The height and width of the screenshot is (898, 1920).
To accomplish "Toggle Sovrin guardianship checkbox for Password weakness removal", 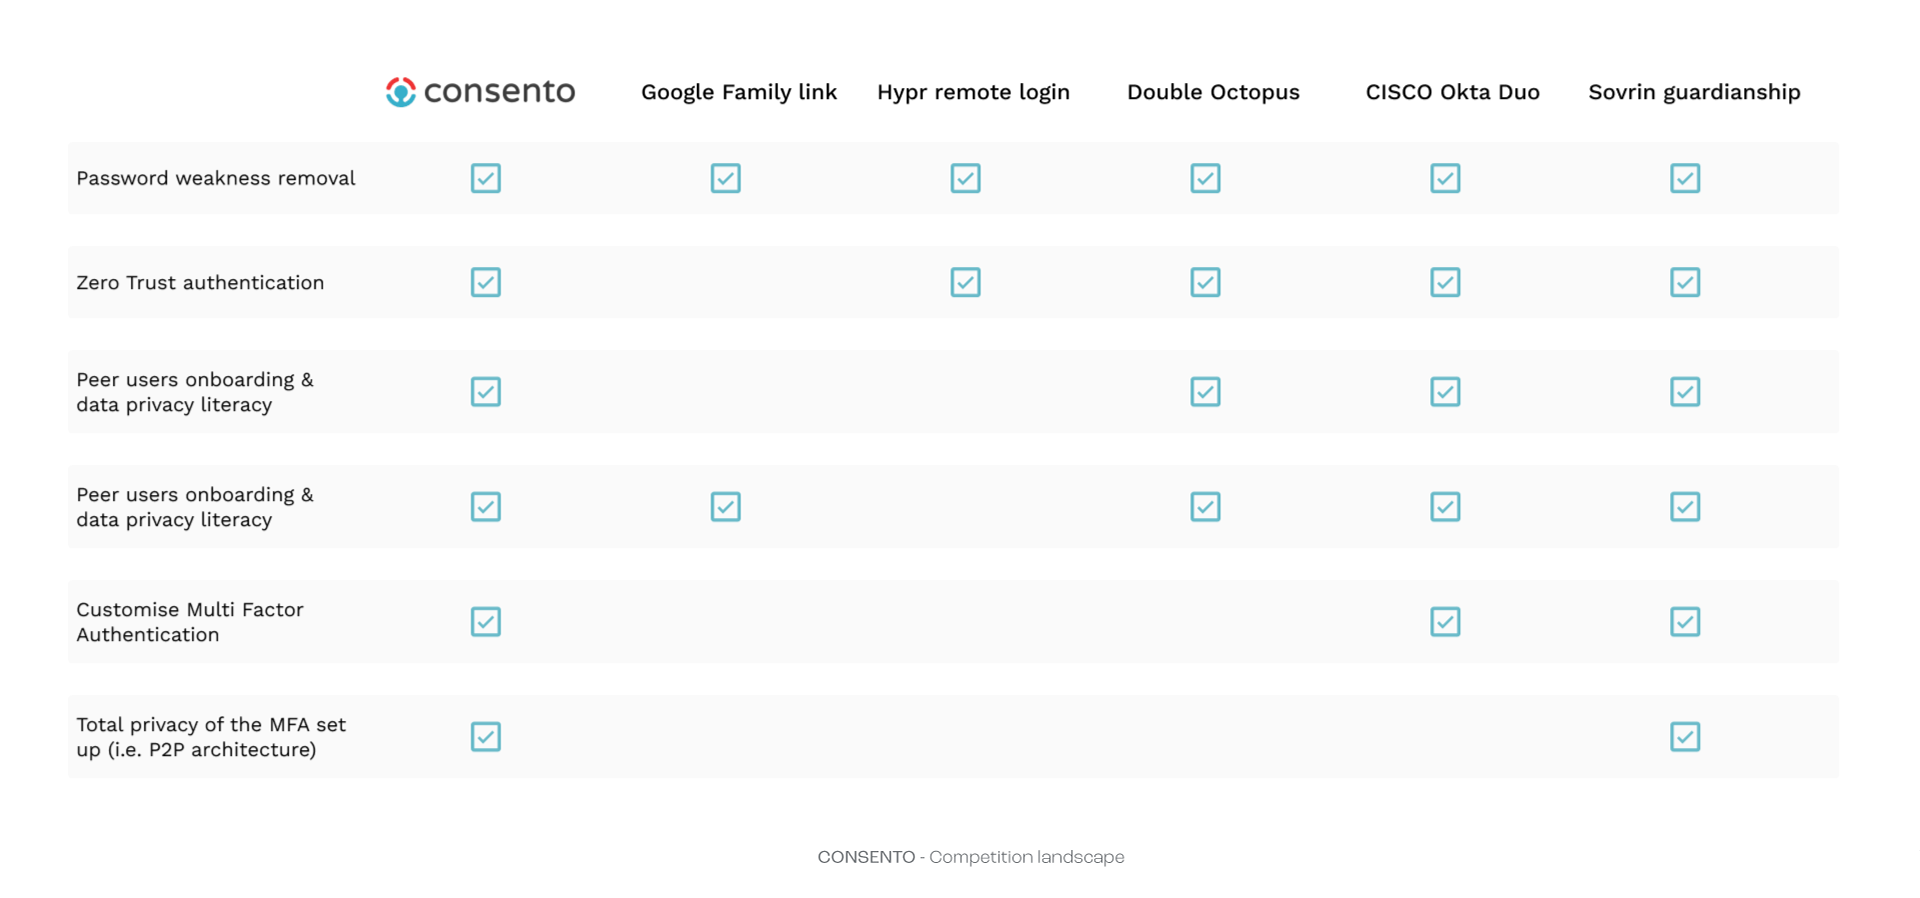I will [1686, 178].
